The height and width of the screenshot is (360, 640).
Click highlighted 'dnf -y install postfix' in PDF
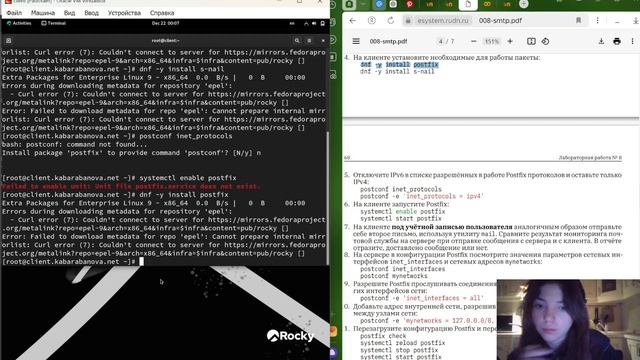[x=399, y=64]
